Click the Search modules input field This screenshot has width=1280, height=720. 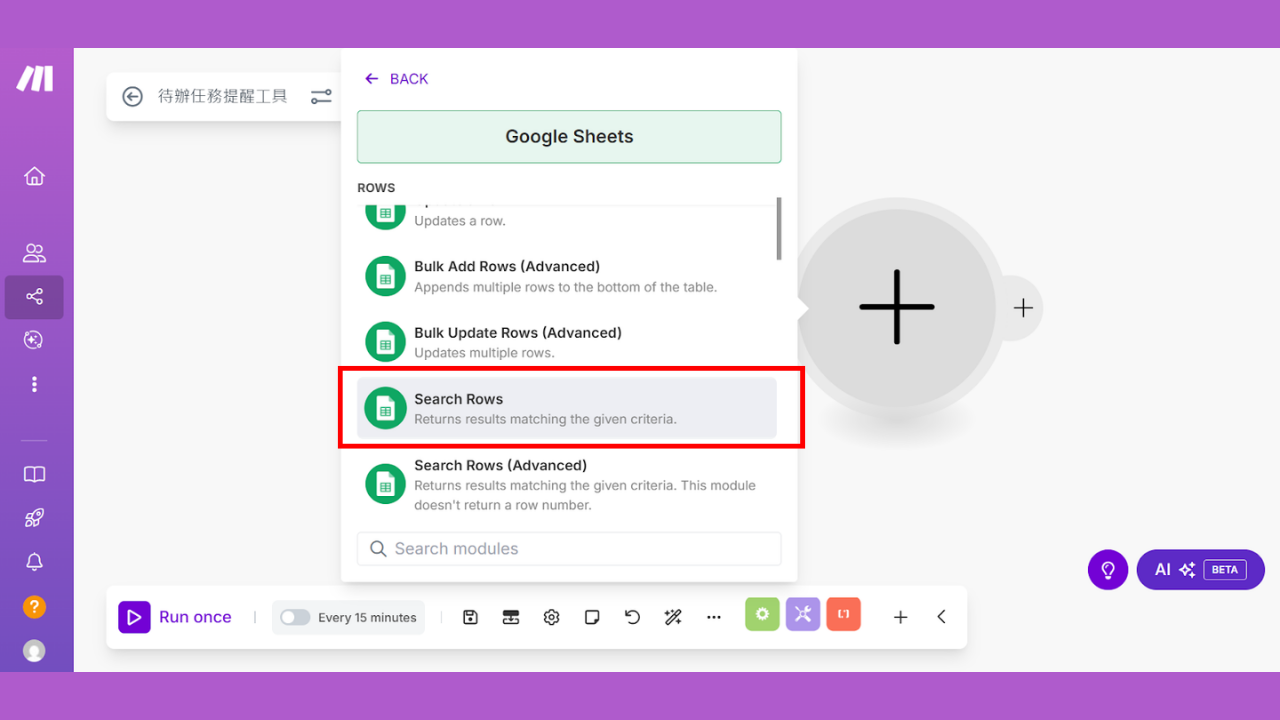(x=569, y=549)
